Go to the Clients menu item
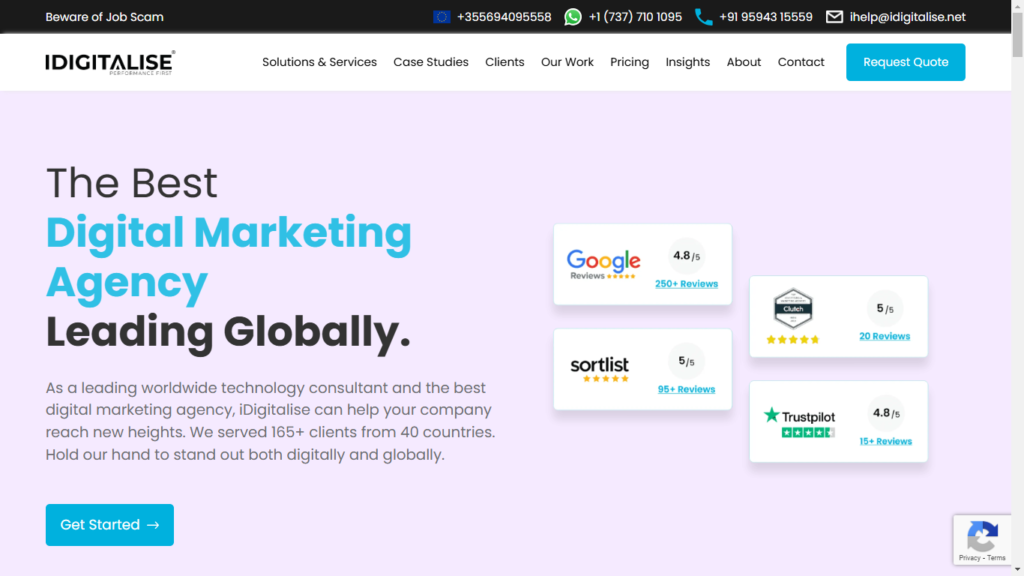 point(504,62)
